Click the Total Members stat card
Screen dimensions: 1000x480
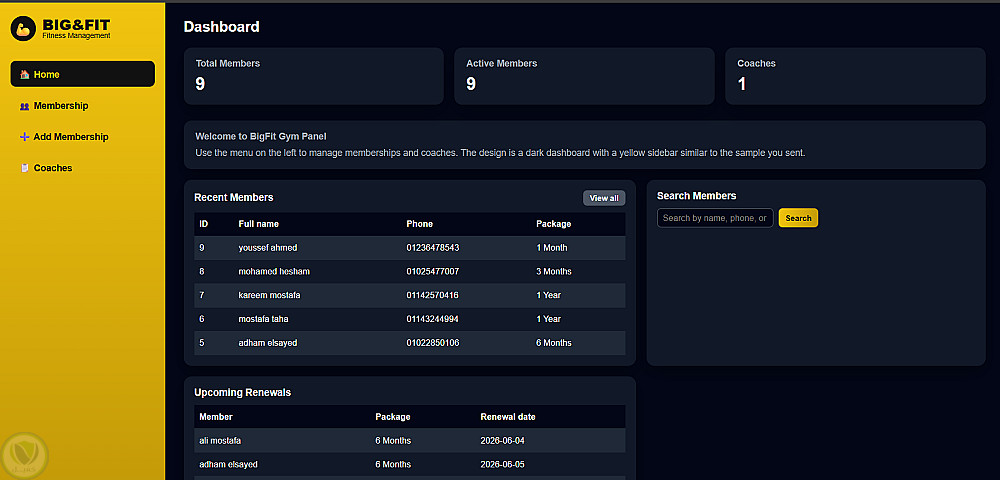313,76
